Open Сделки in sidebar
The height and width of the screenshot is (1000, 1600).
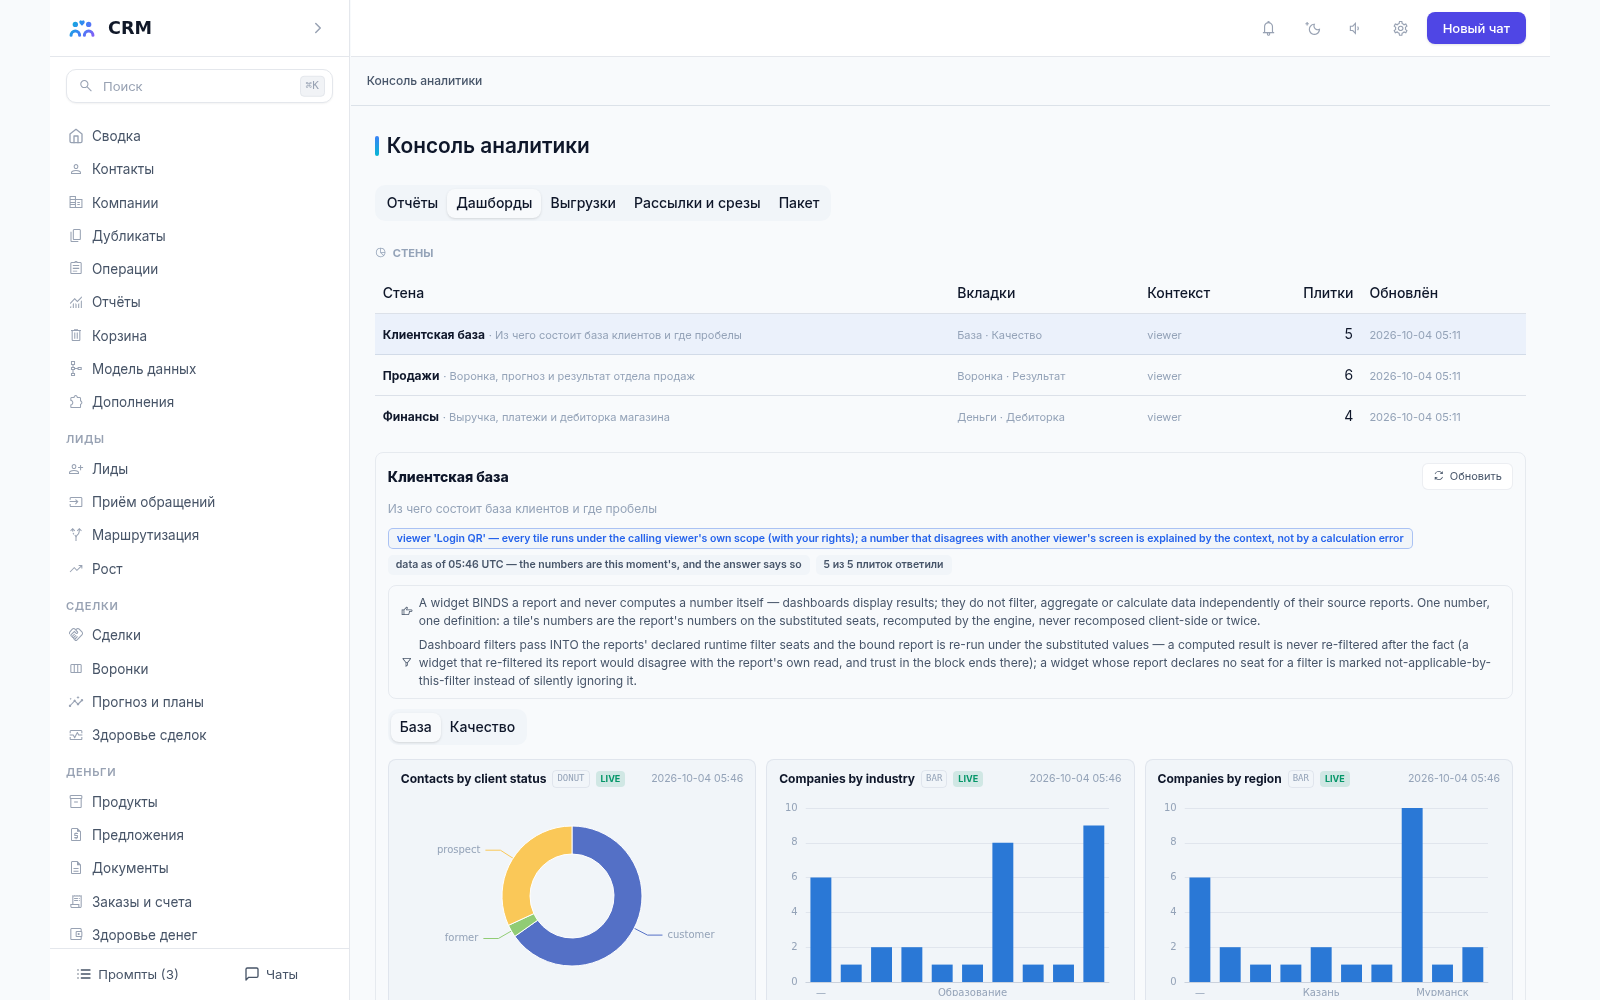199,635
